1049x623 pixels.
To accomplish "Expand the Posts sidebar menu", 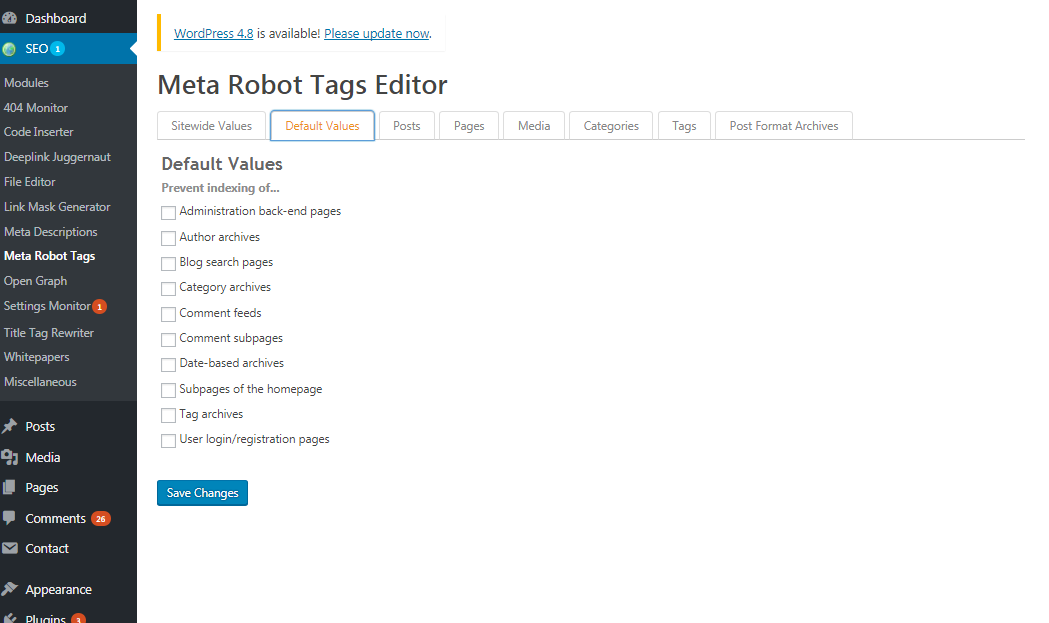I will 40,426.
